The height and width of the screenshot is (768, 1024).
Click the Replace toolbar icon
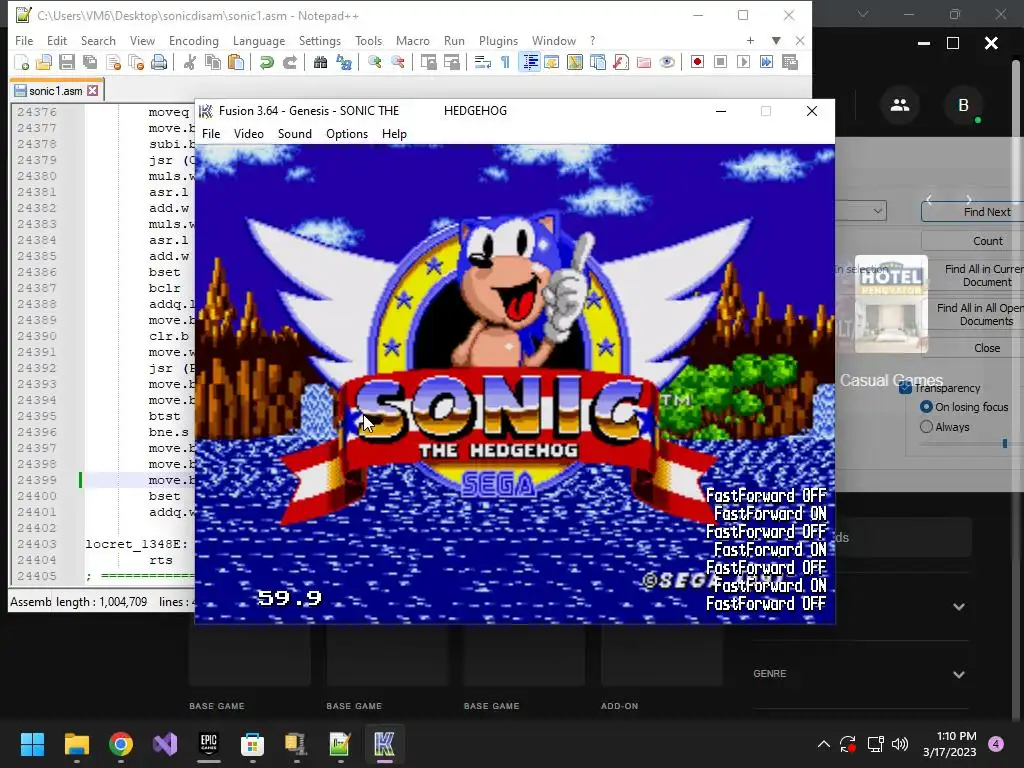point(344,62)
